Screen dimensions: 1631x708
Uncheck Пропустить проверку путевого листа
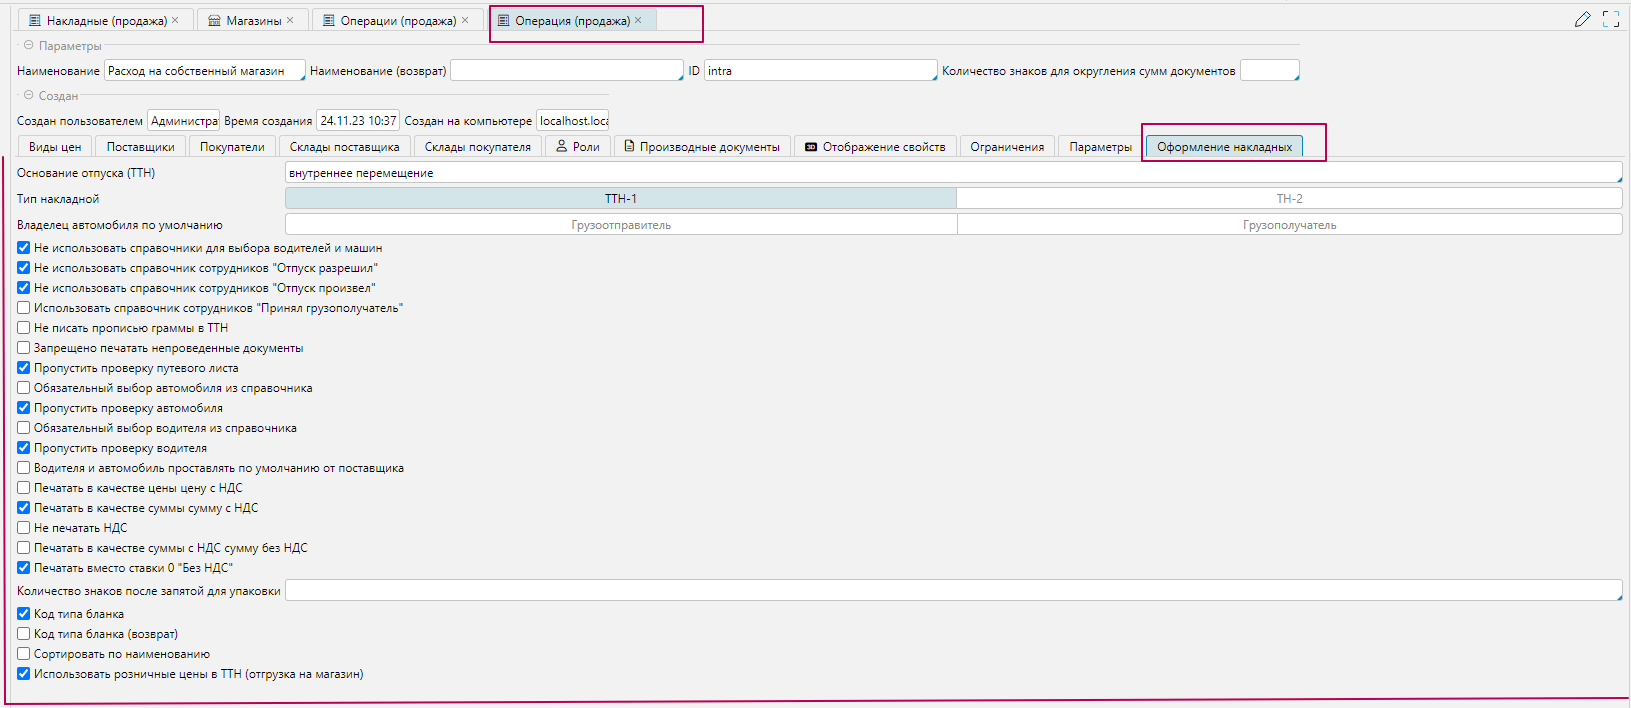click(x=24, y=368)
